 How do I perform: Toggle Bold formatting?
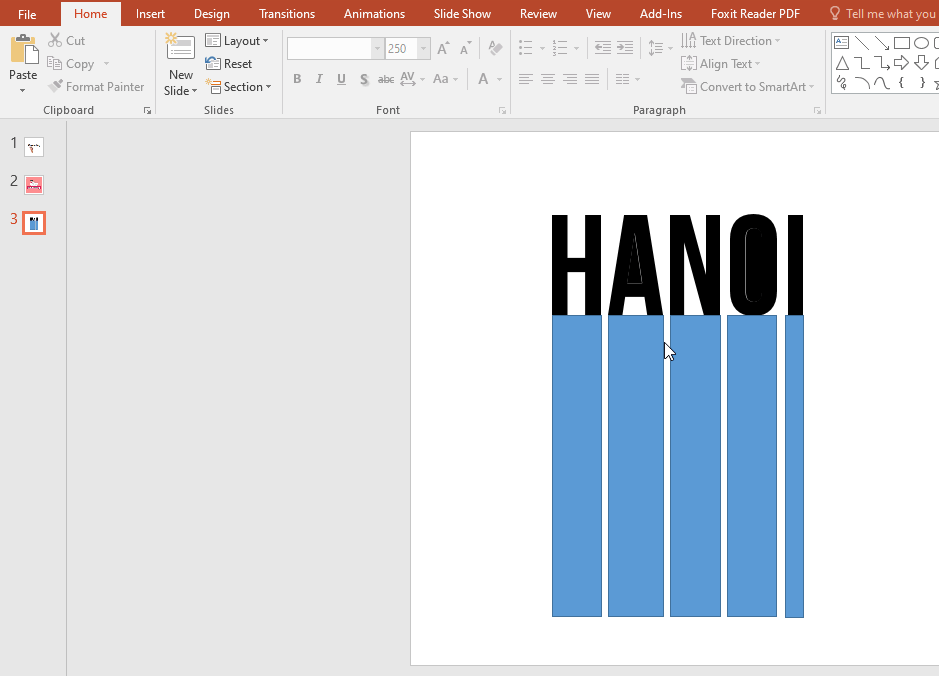point(297,79)
